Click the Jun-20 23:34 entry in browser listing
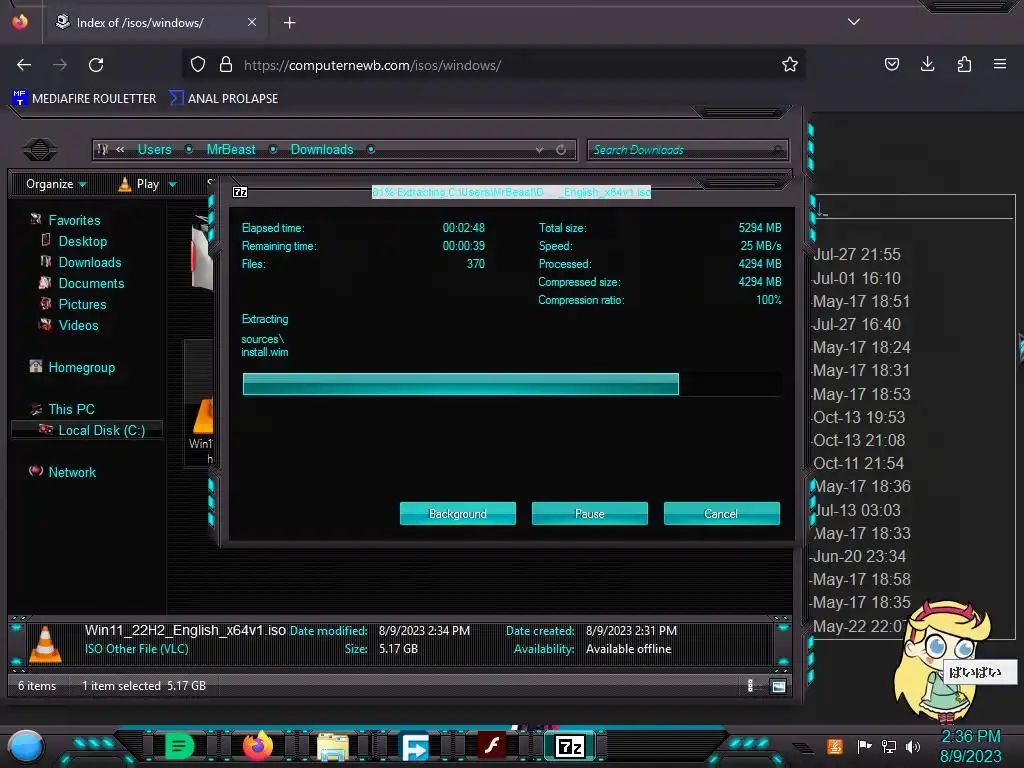The height and width of the screenshot is (768, 1024). 858,556
